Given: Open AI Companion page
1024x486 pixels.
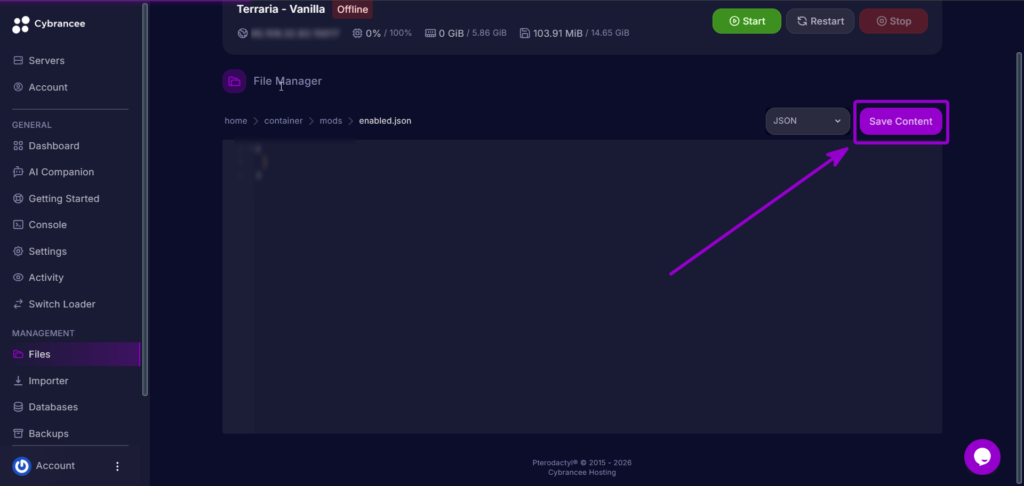Looking at the screenshot, I should (61, 172).
